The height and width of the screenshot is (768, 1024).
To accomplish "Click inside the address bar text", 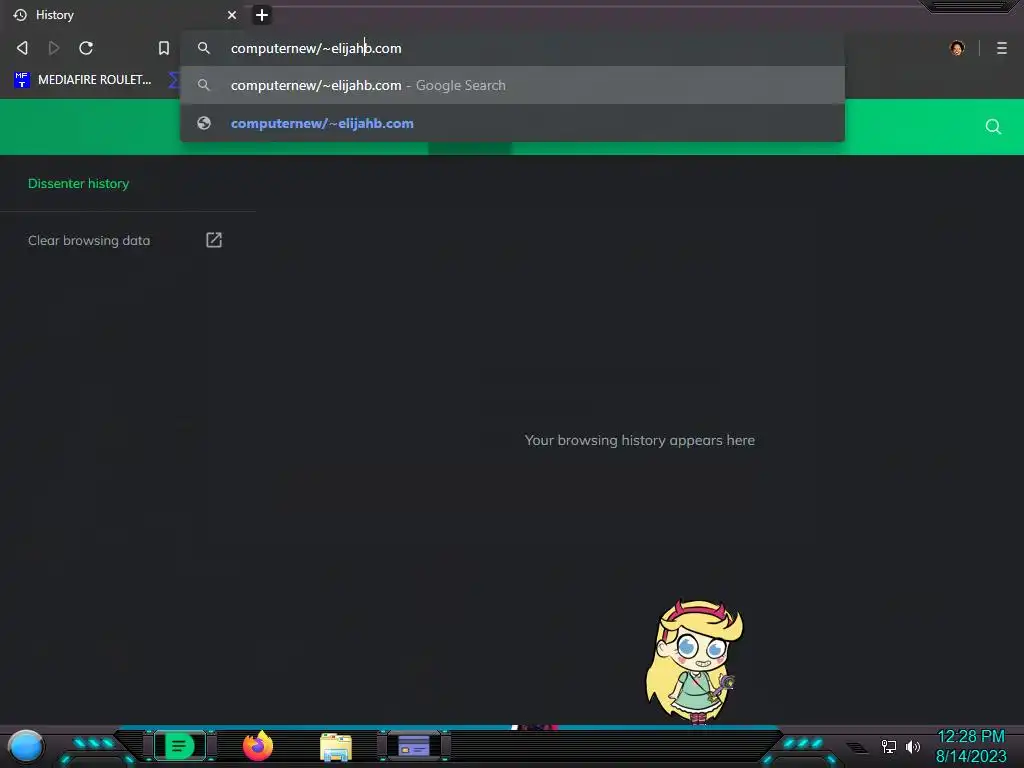I will pos(316,48).
